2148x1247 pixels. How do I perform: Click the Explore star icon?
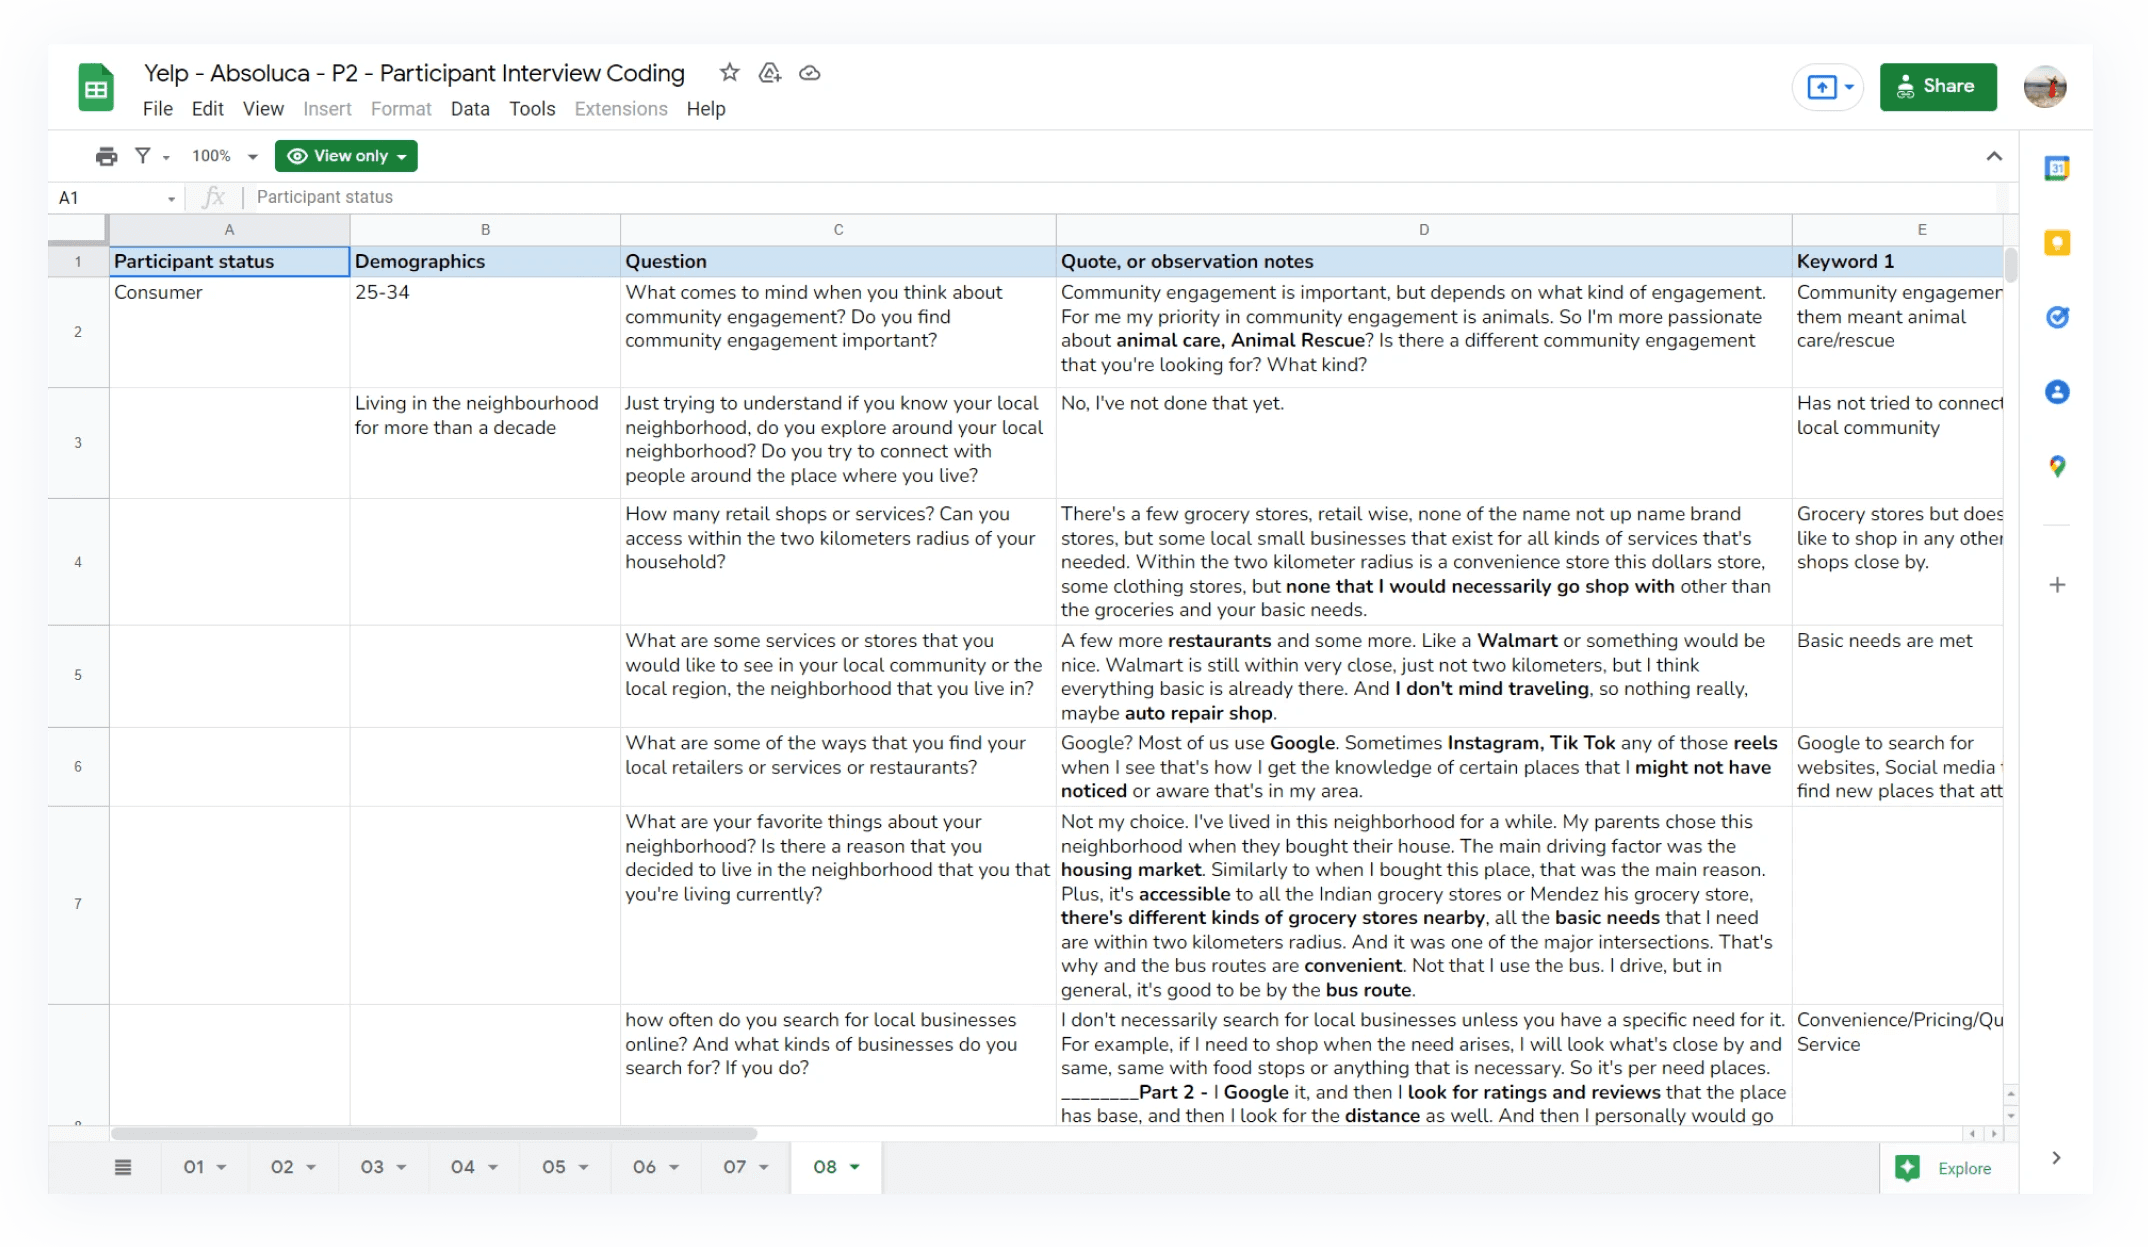pos(1907,1168)
